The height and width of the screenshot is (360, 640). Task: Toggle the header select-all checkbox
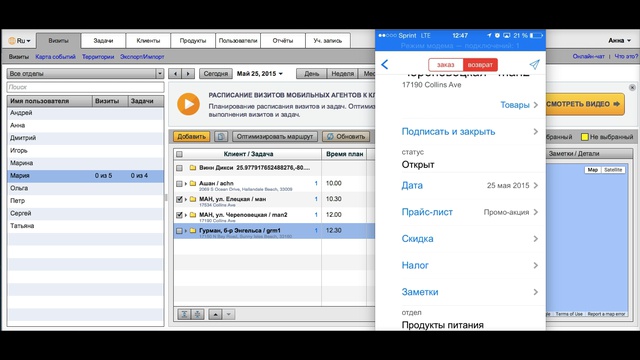[179, 154]
